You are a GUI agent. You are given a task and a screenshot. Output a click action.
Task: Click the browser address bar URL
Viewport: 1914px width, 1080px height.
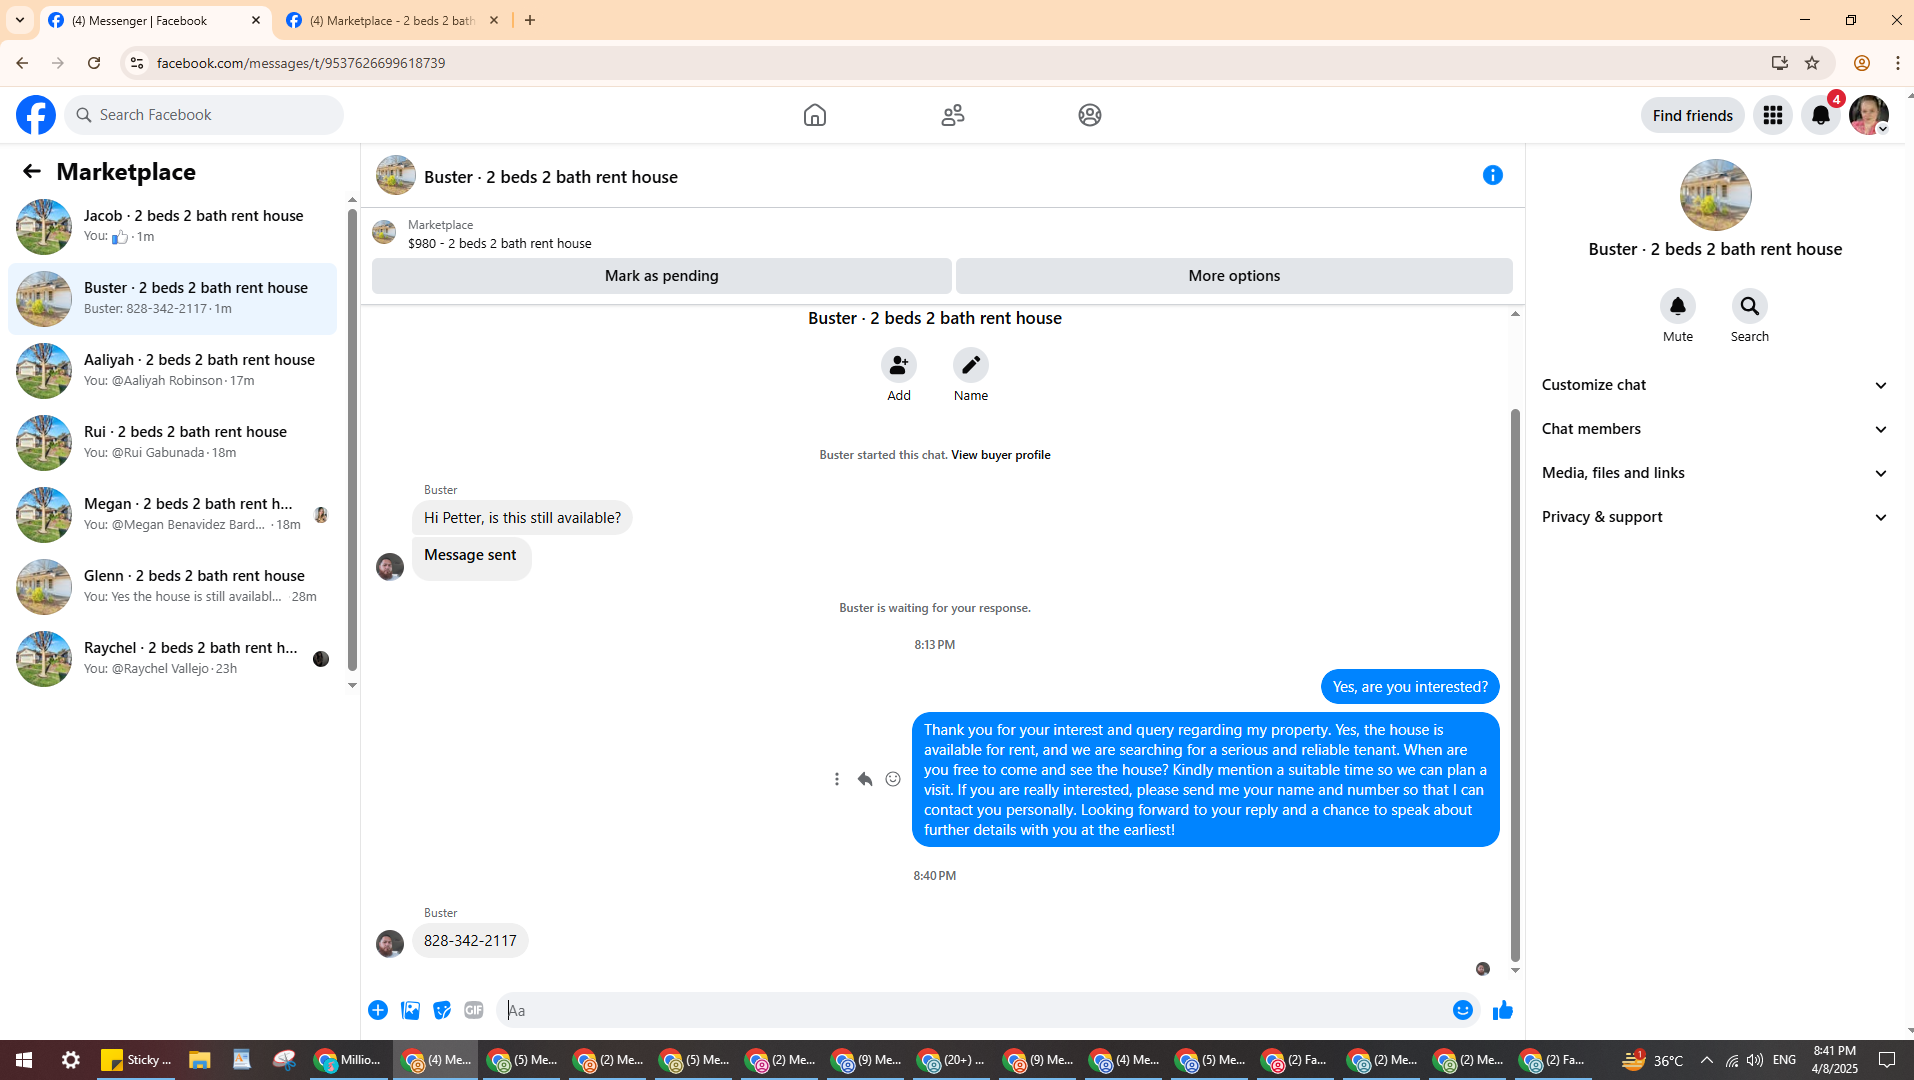click(x=301, y=63)
